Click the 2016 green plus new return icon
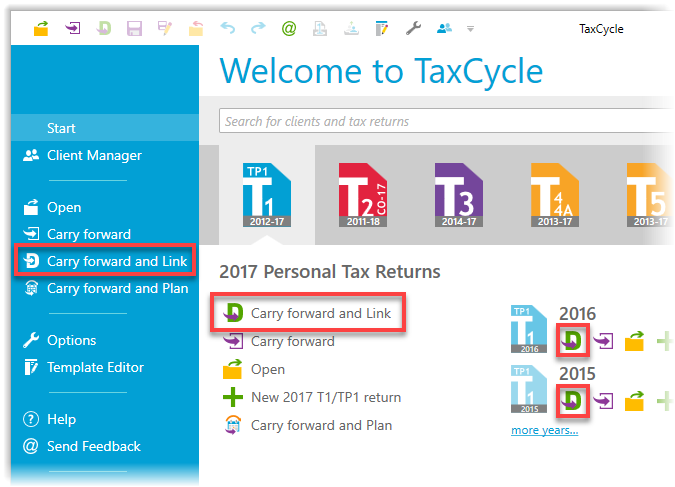Screen dimensions: 675x487 [x=665, y=341]
